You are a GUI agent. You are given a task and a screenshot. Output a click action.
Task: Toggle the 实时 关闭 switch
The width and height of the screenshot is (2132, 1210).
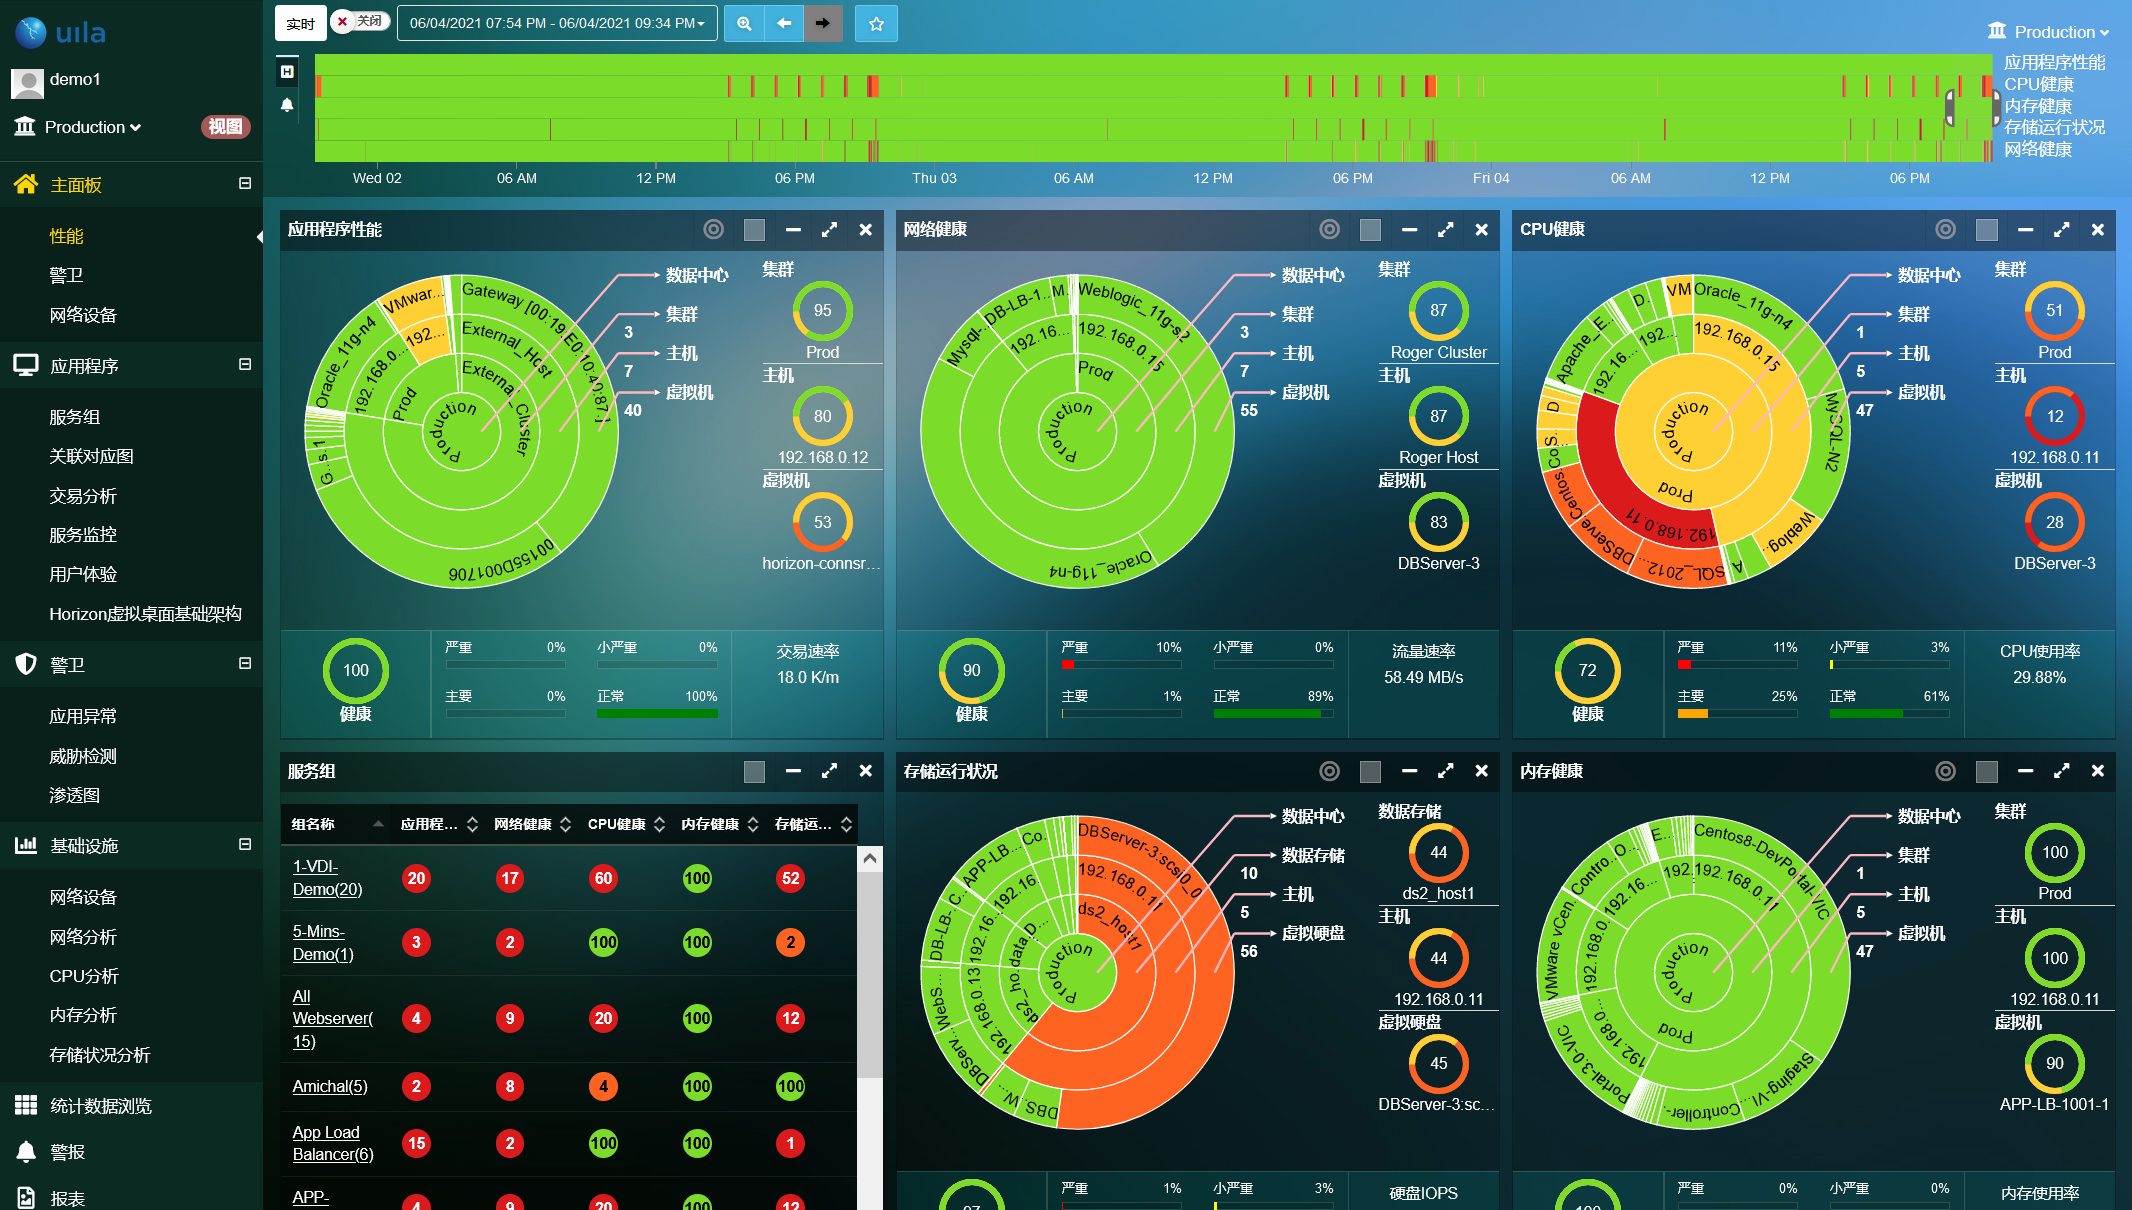(360, 21)
